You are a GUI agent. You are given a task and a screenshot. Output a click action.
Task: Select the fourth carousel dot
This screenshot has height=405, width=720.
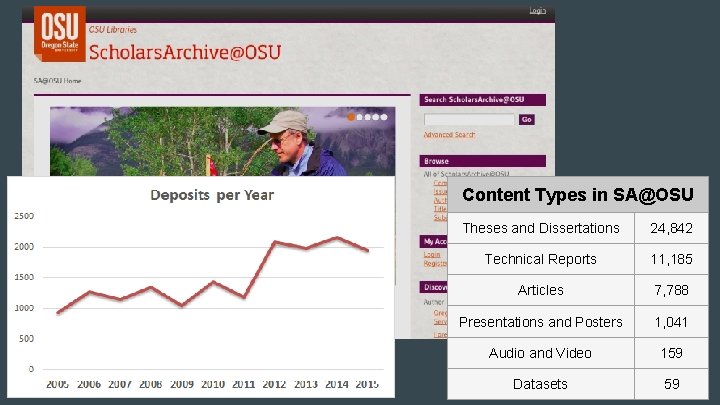[376, 117]
